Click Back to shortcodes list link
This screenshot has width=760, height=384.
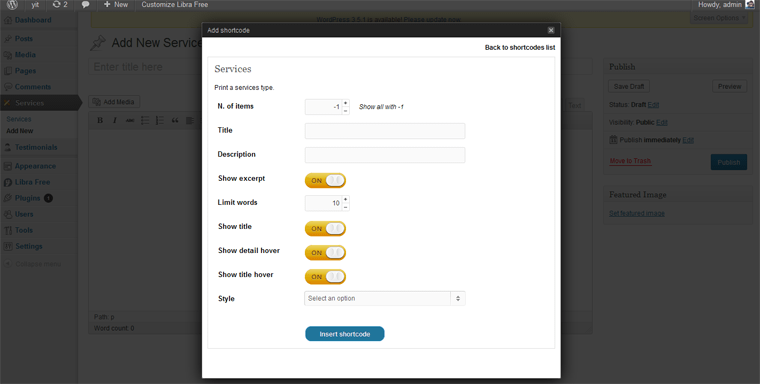coord(520,48)
